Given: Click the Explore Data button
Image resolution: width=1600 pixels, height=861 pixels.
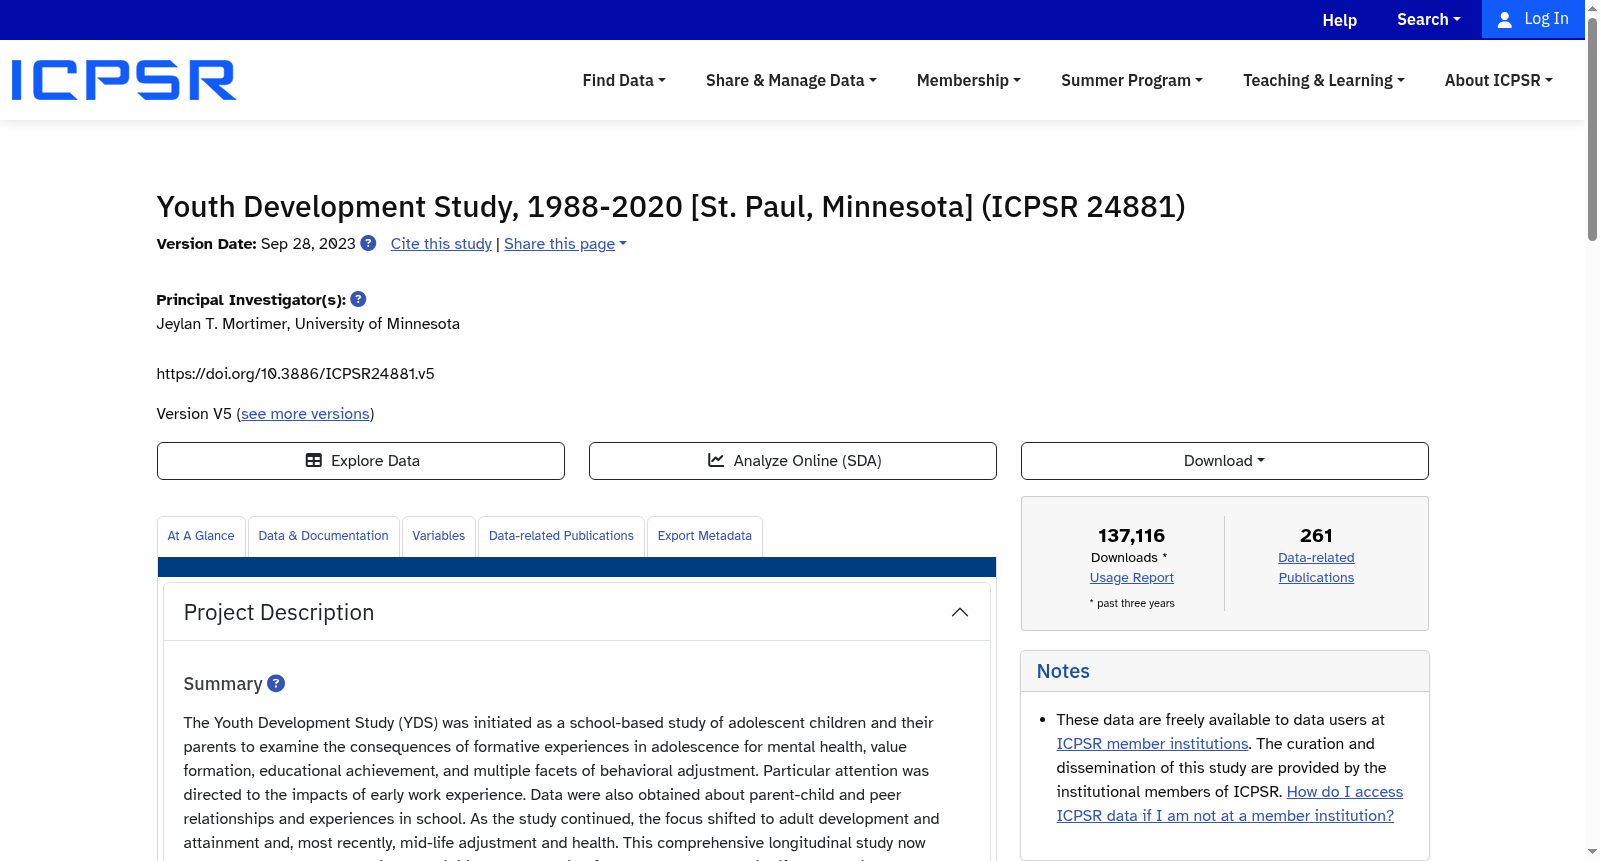Looking at the screenshot, I should (x=361, y=461).
